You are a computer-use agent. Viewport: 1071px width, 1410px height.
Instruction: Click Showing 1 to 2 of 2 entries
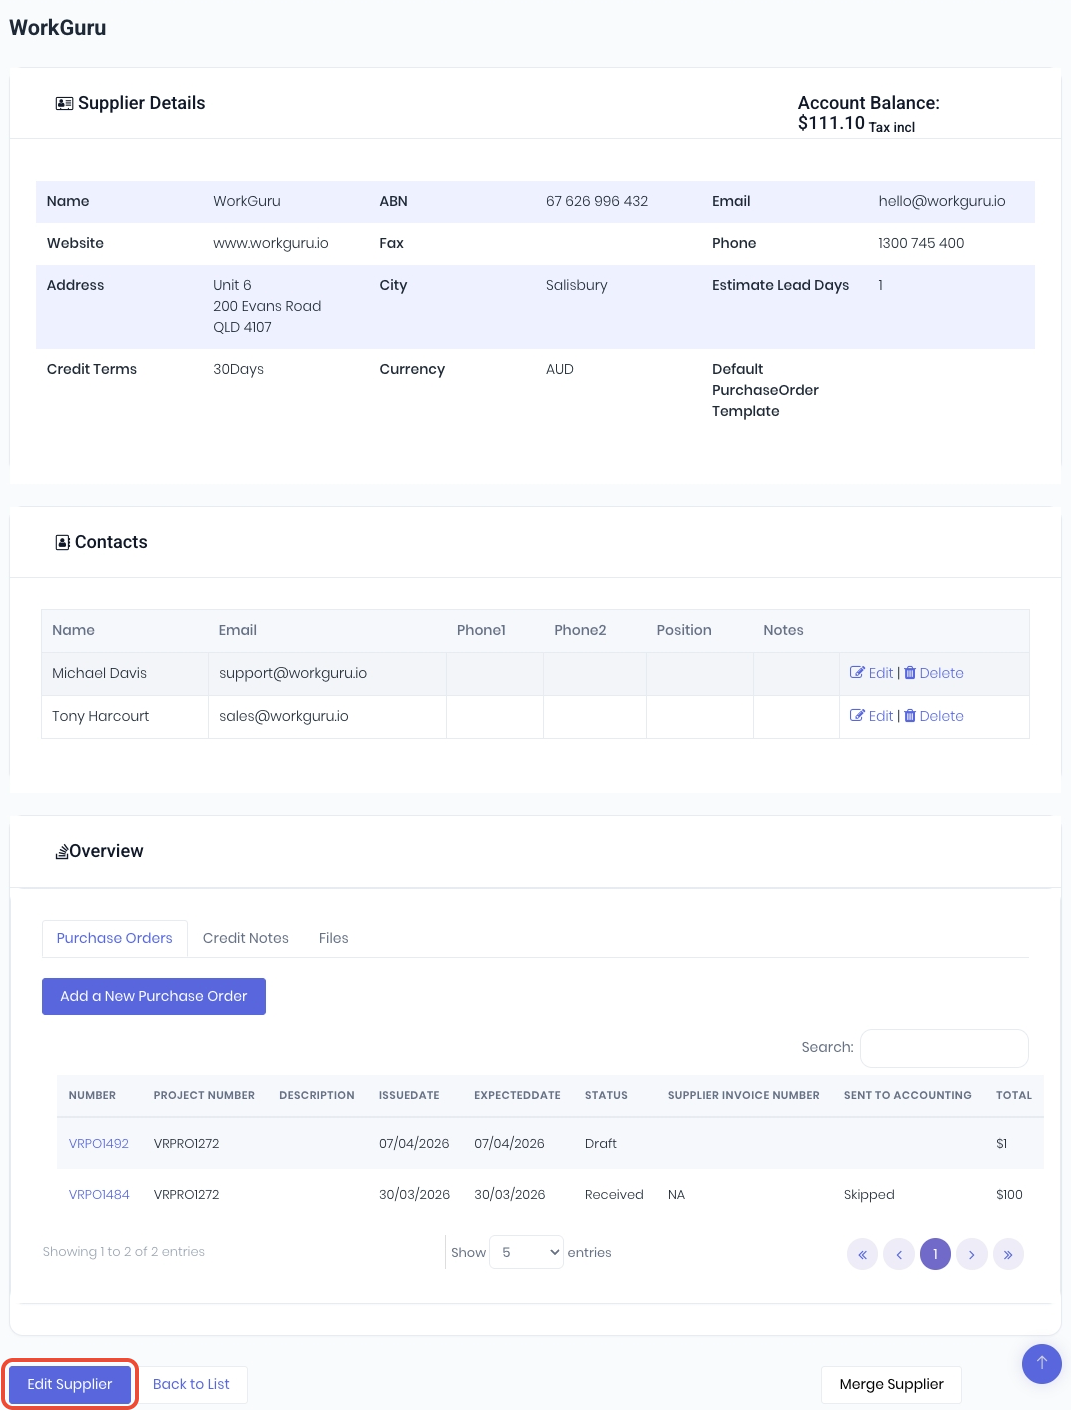(124, 1252)
